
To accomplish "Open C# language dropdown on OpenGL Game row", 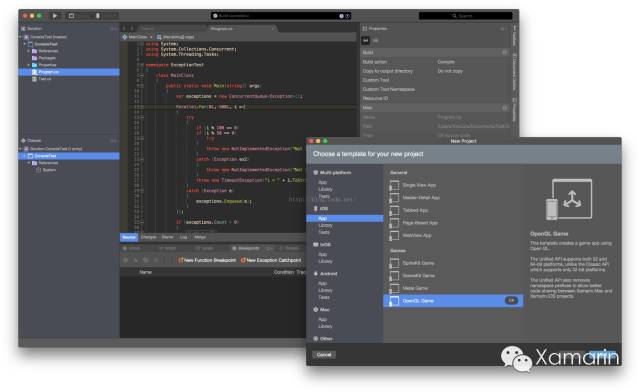I will pos(511,301).
